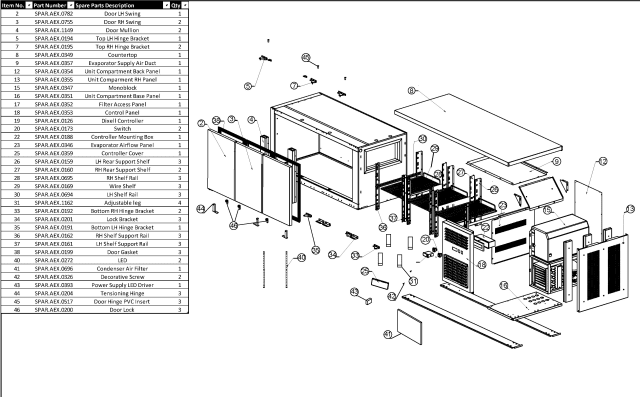Click callout bubble 9 in the diagram
640x397 pixels.
click(557, 162)
